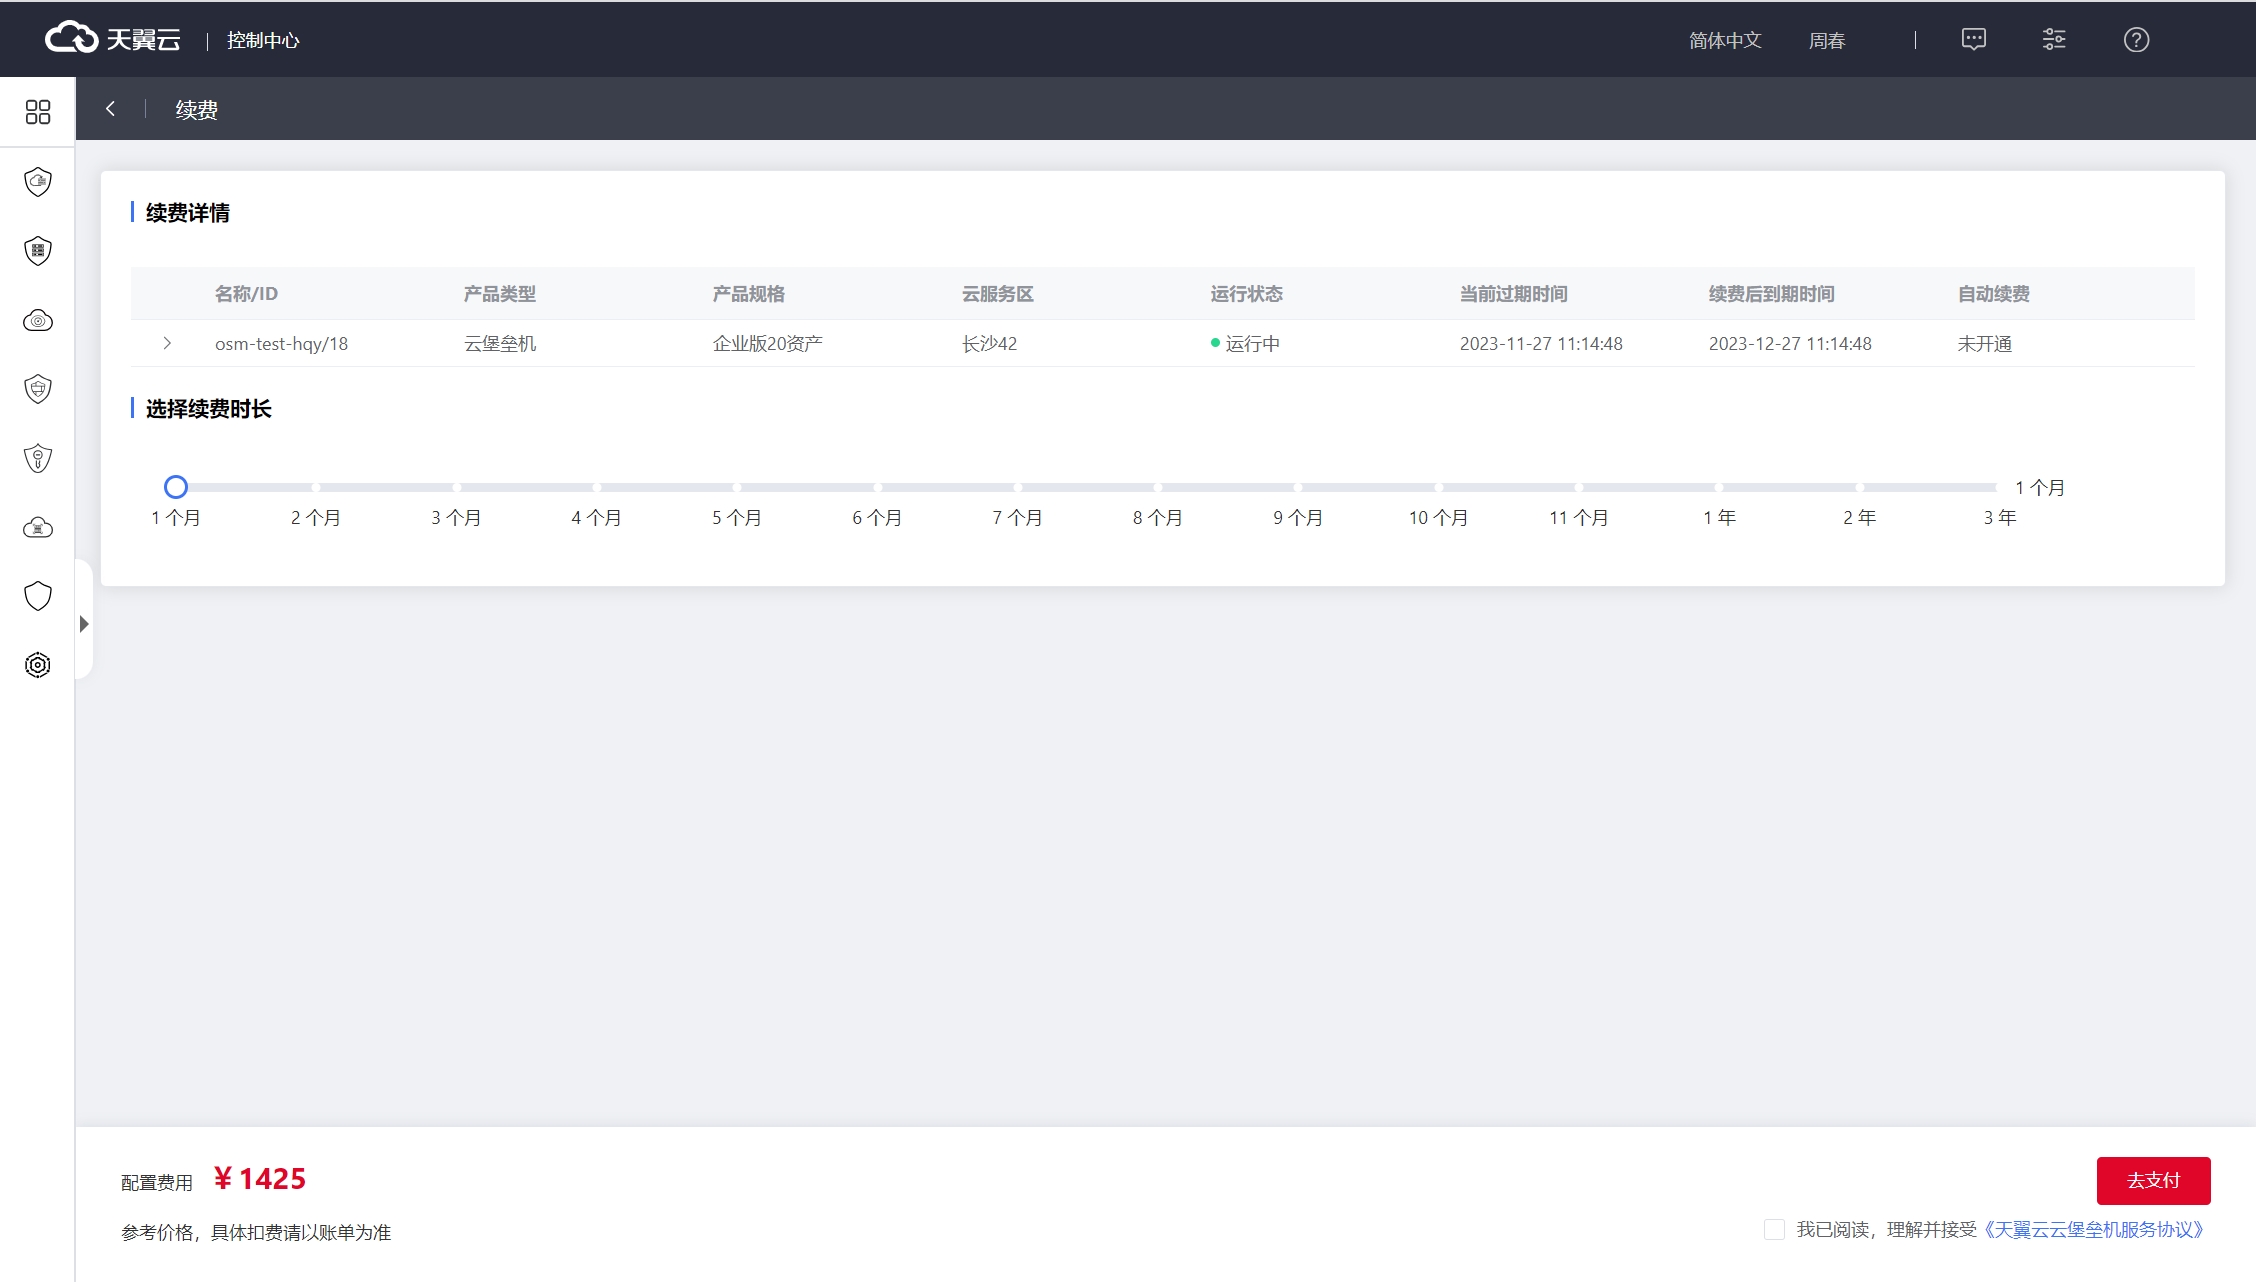
Task: Expand the osm-test-hqy/18 row details
Action: (167, 344)
